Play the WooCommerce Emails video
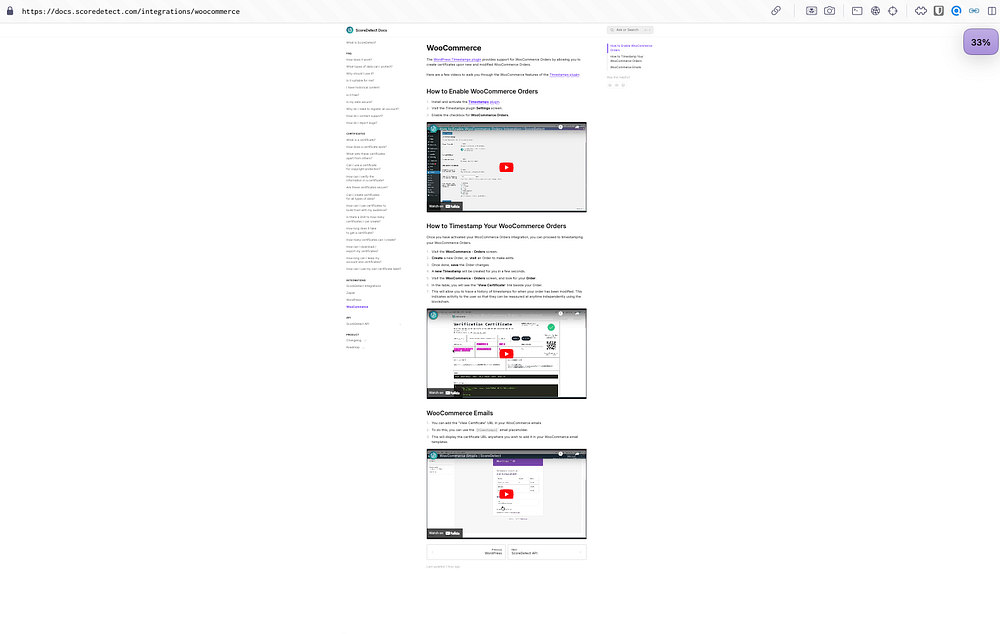 click(x=506, y=494)
